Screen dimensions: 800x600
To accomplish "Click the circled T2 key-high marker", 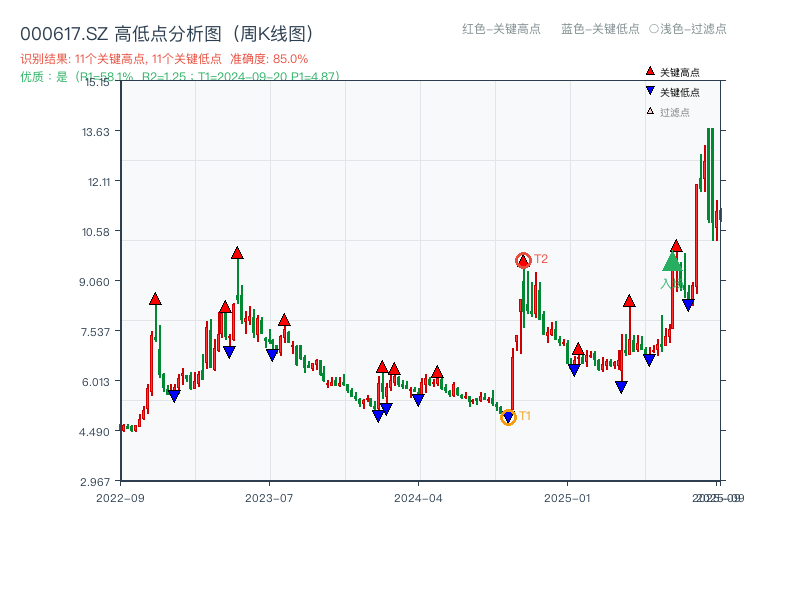I will tap(522, 260).
